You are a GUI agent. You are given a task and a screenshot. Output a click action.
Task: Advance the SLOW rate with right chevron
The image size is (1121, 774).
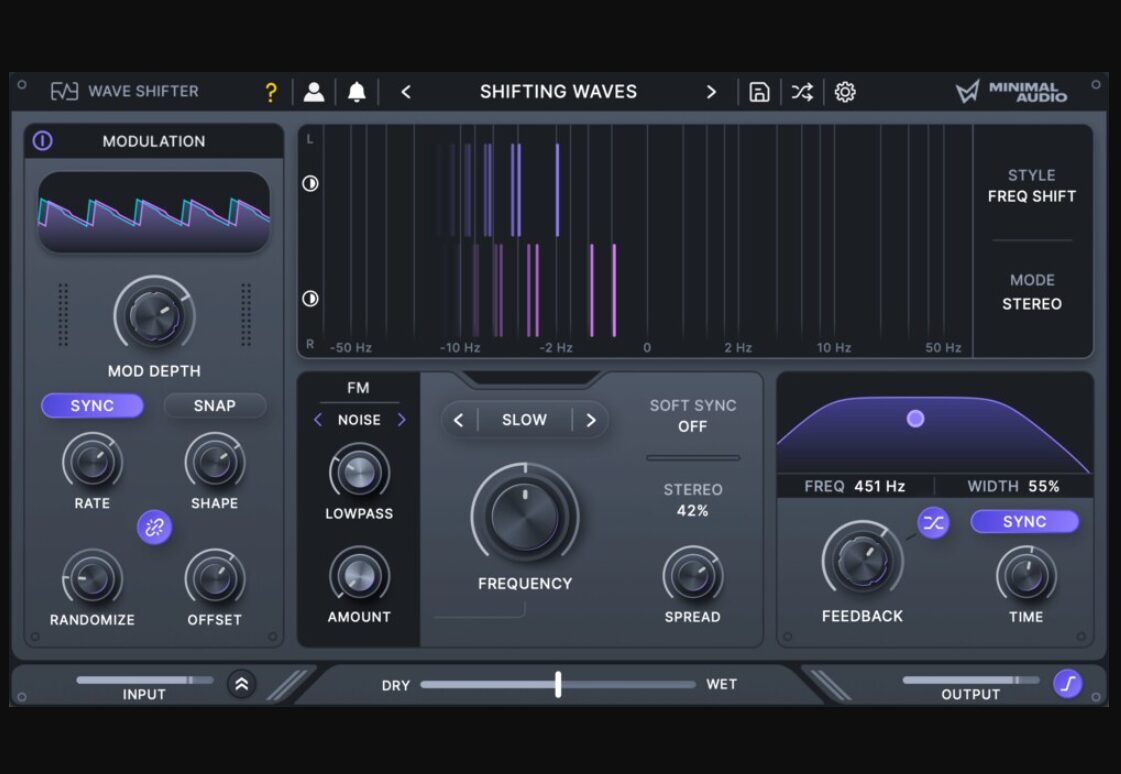(x=590, y=420)
